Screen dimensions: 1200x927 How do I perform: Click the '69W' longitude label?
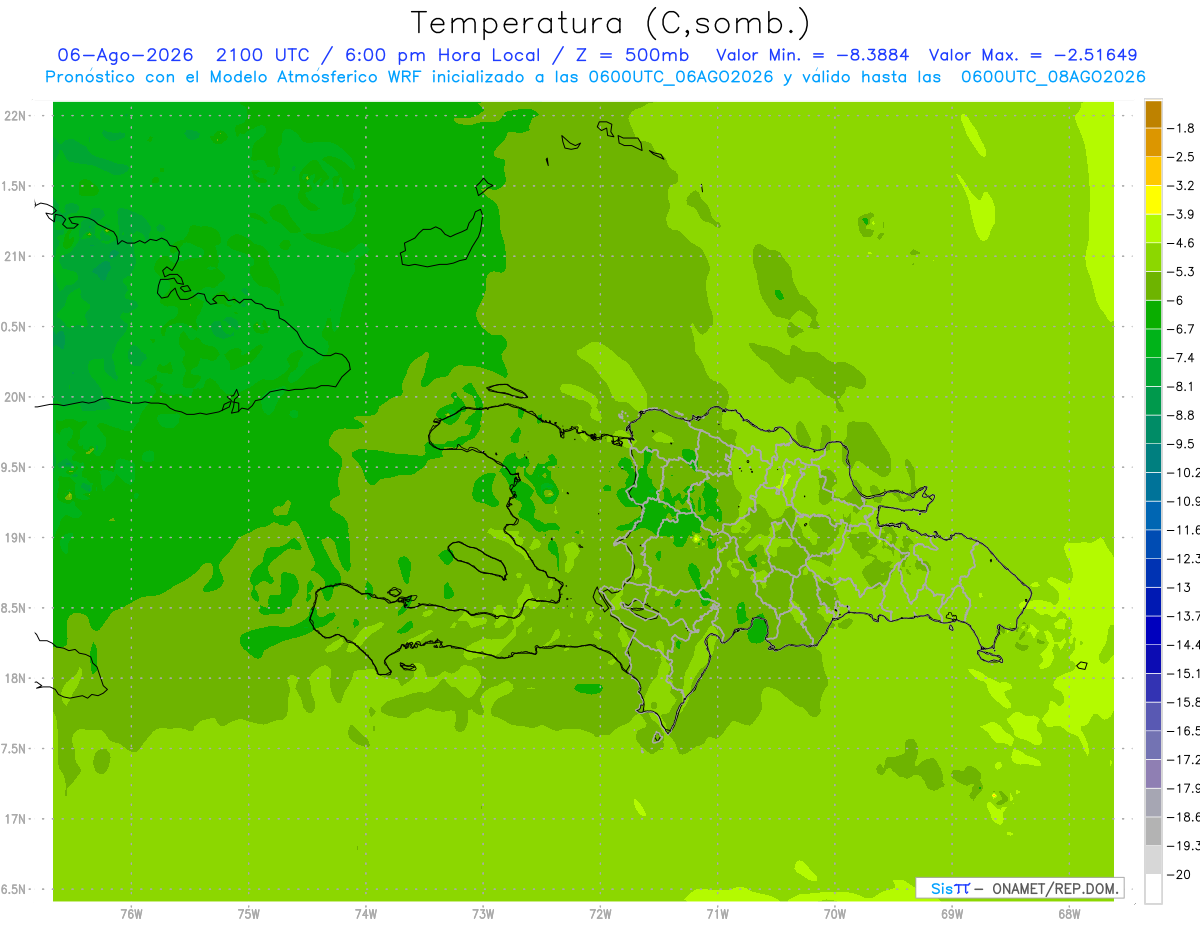[952, 914]
